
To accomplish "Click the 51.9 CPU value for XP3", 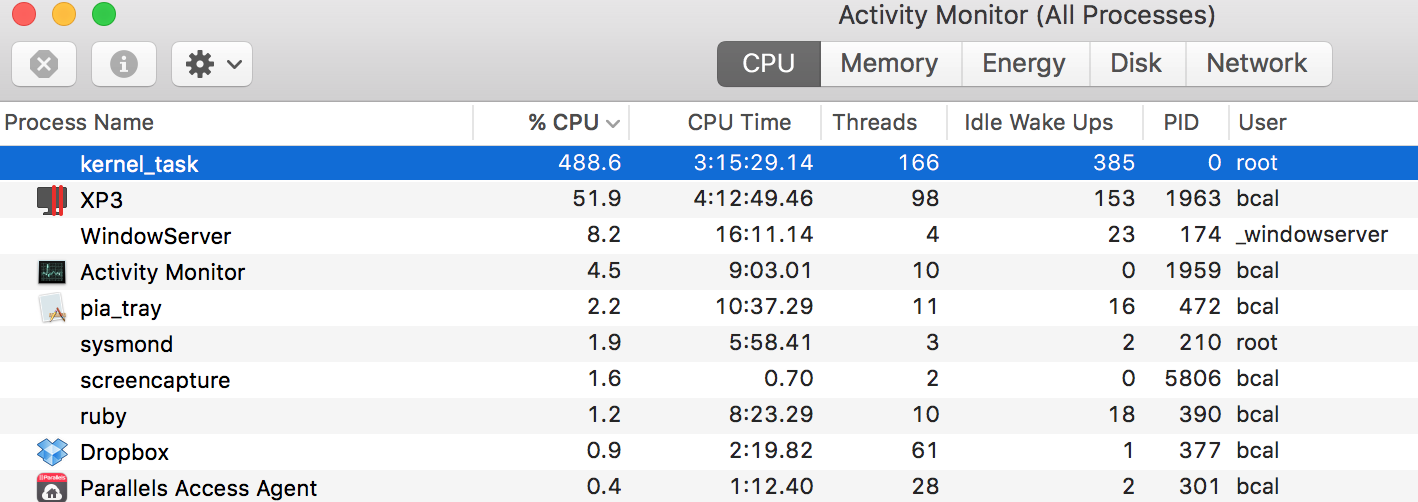I will point(597,199).
